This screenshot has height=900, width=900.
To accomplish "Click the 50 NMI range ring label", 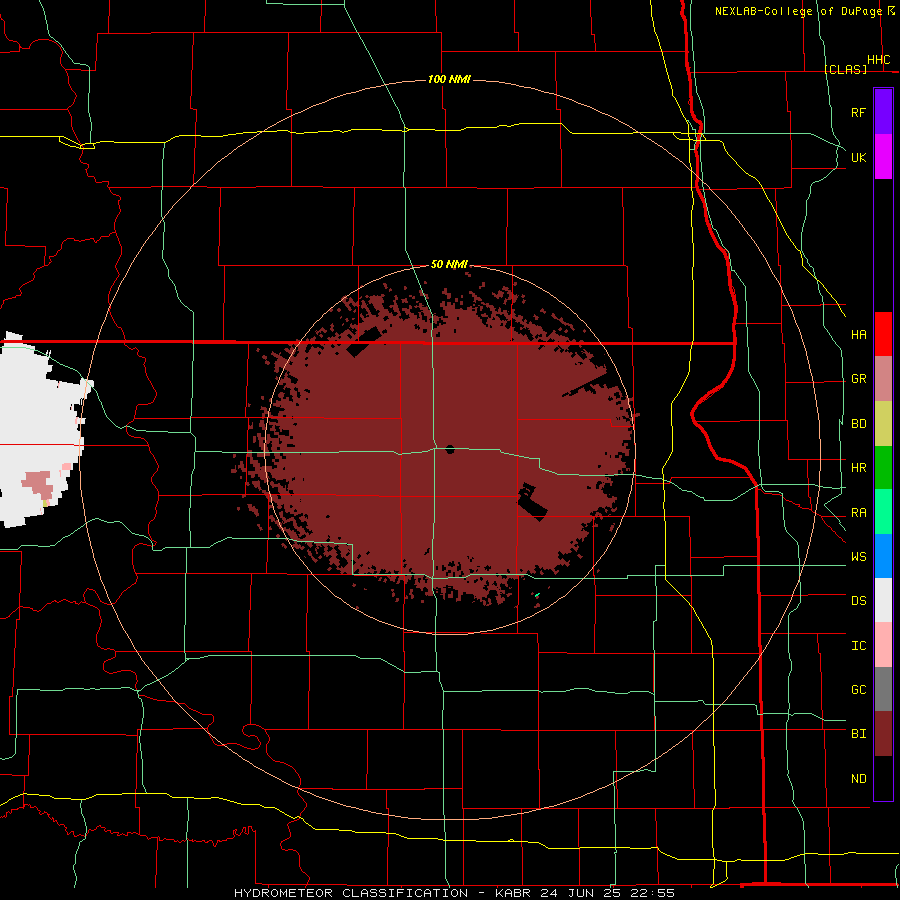I will point(449,264).
